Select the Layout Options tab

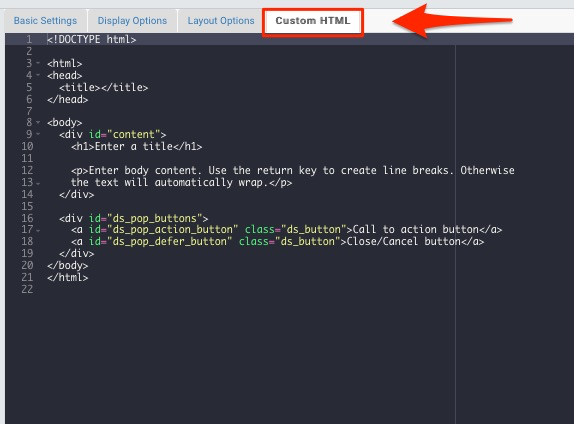coord(221,21)
